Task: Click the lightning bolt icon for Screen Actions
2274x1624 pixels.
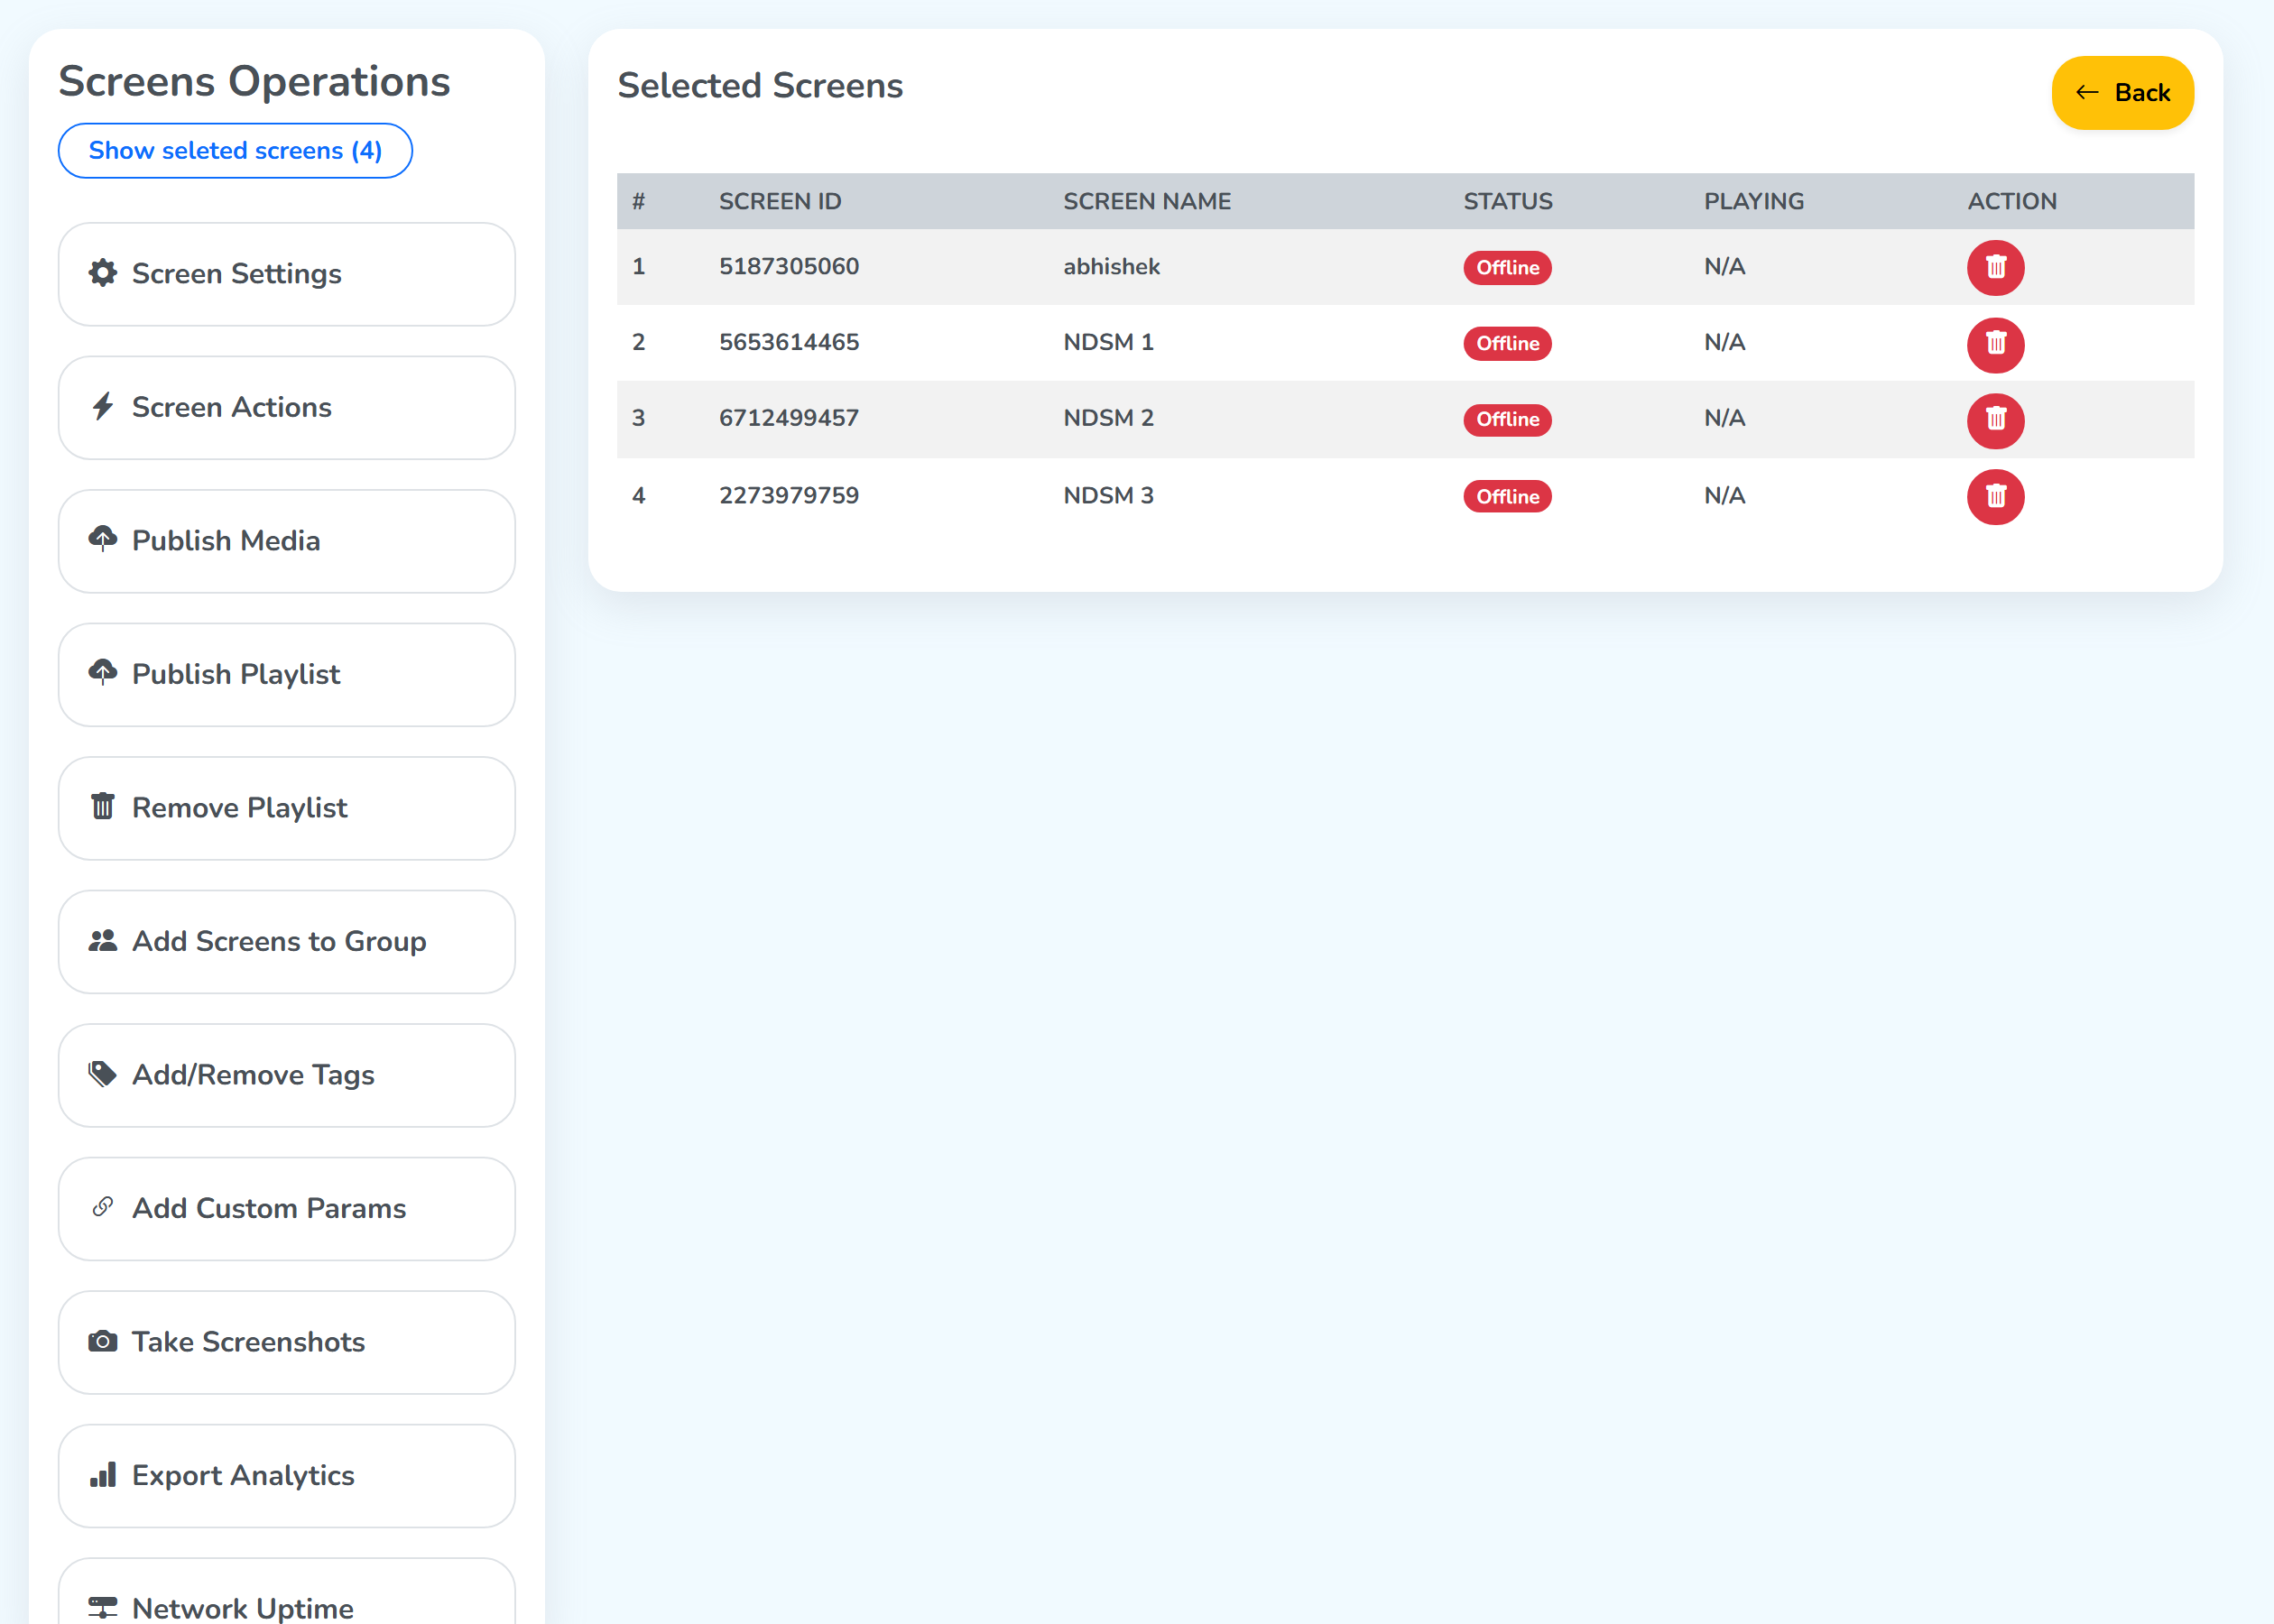Action: [103, 406]
